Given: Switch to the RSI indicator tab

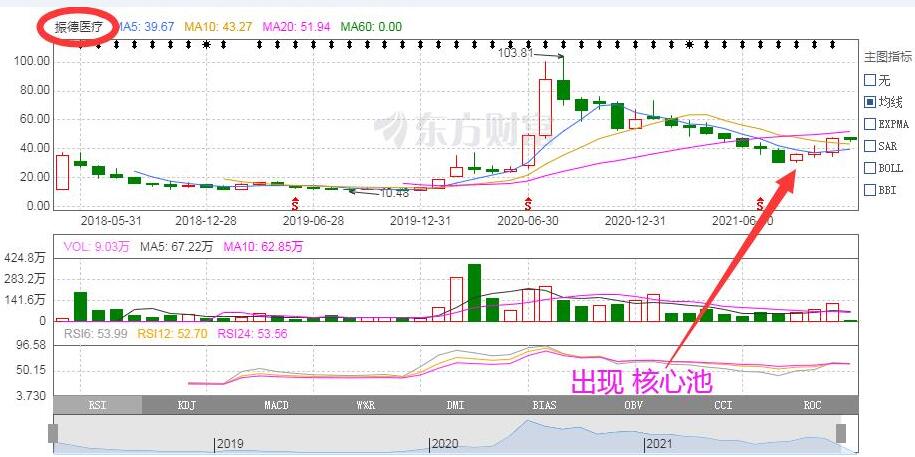Looking at the screenshot, I should click(x=97, y=405).
